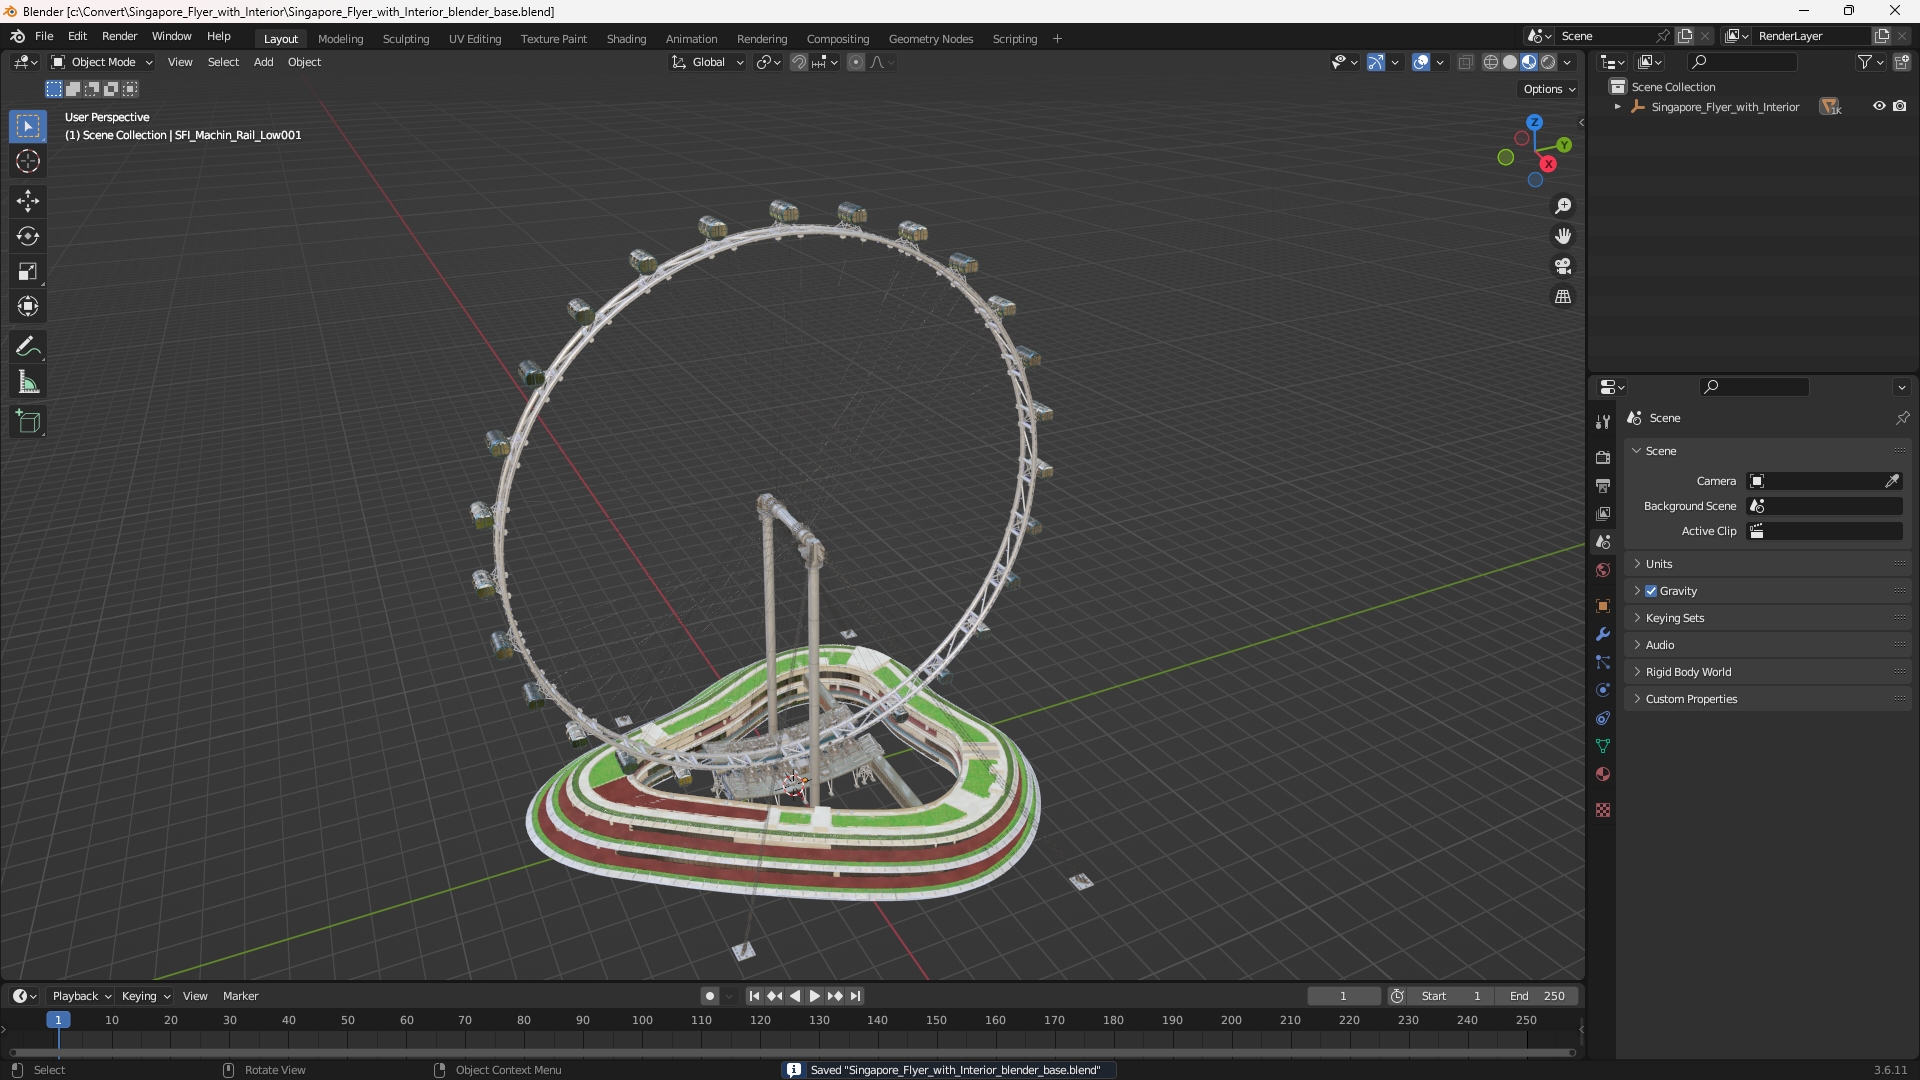Open the Global orientation dropdown
1920x1080 pixels.
[708, 62]
